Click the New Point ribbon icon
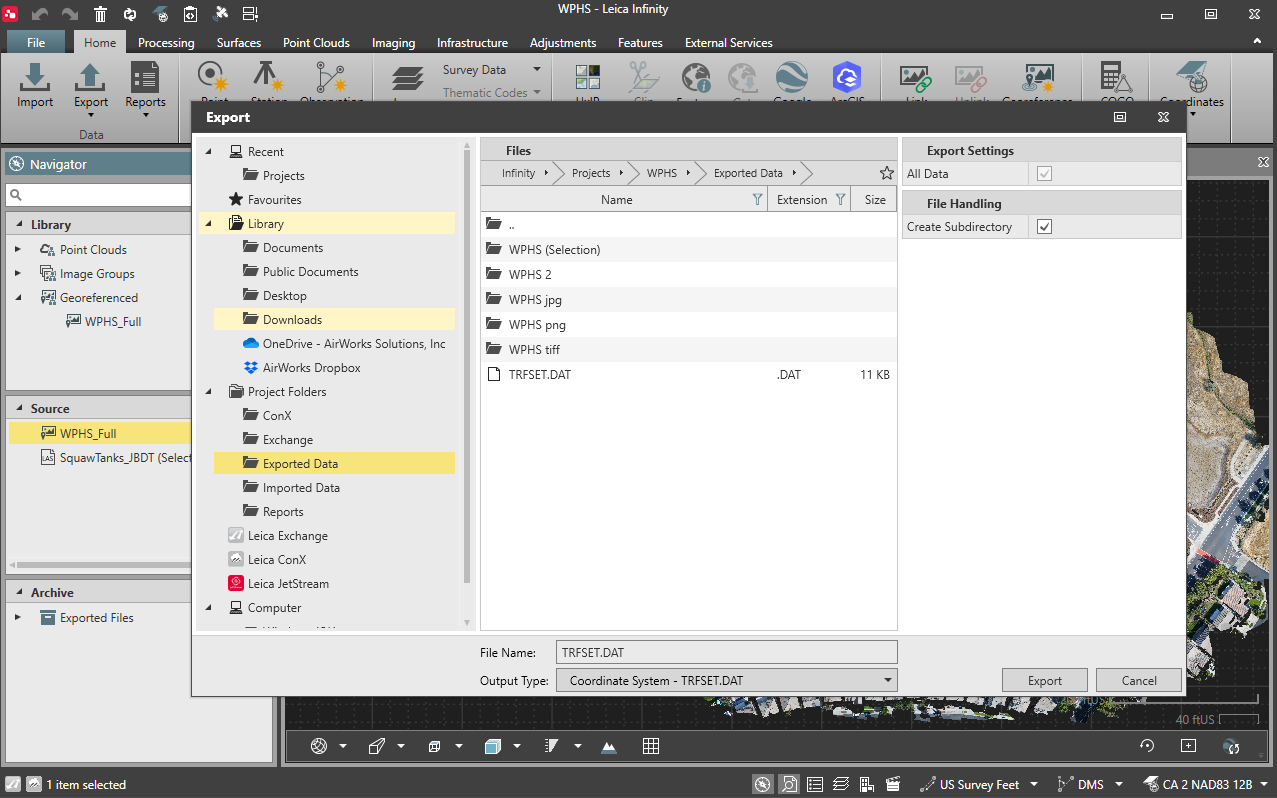 [213, 78]
